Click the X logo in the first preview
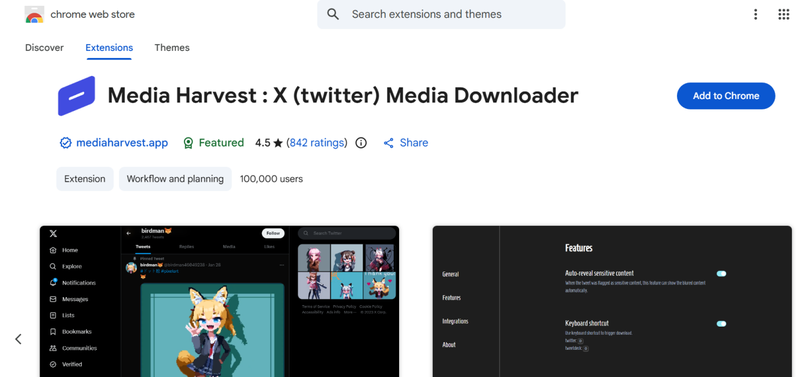The width and height of the screenshot is (800, 377). (x=53, y=234)
